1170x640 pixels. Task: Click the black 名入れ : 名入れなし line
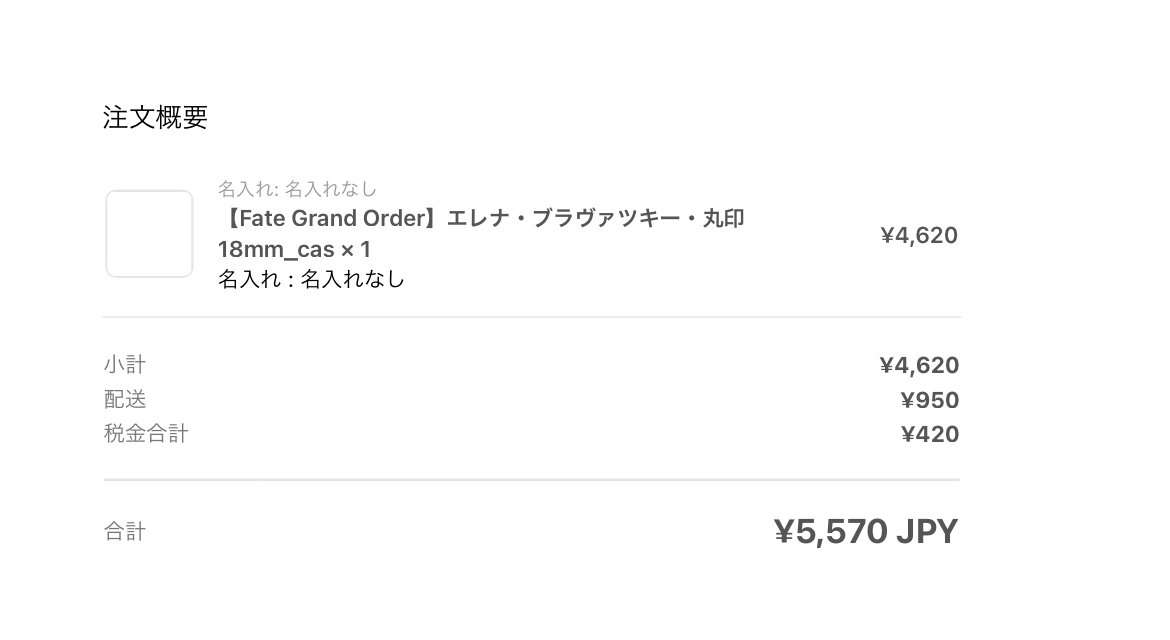click(311, 279)
